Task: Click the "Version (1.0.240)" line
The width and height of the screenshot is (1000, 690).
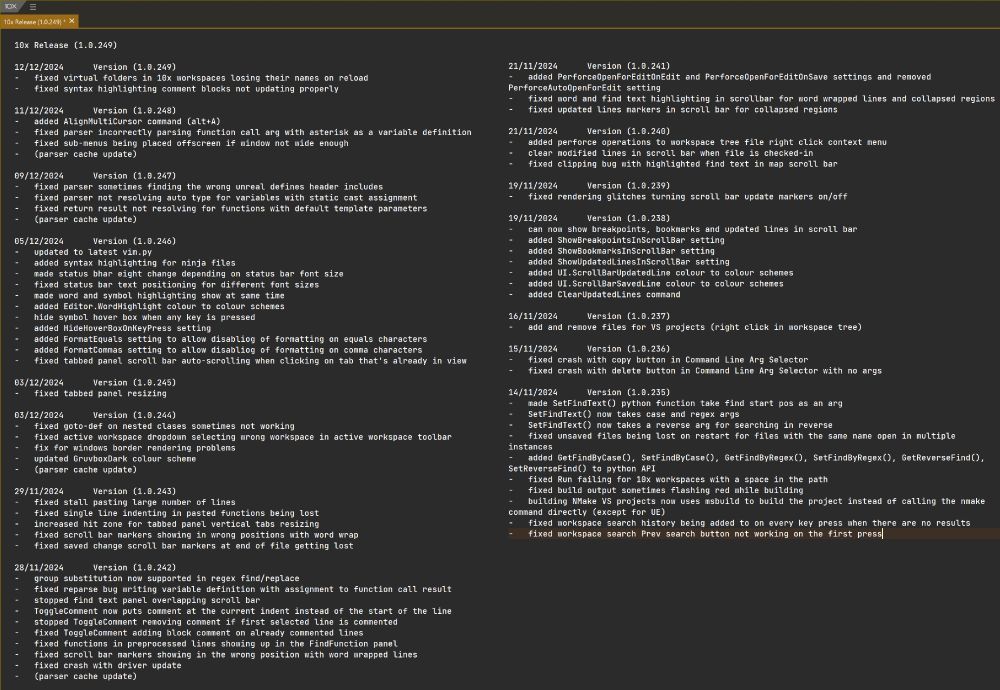Action: pyautogui.click(x=589, y=131)
